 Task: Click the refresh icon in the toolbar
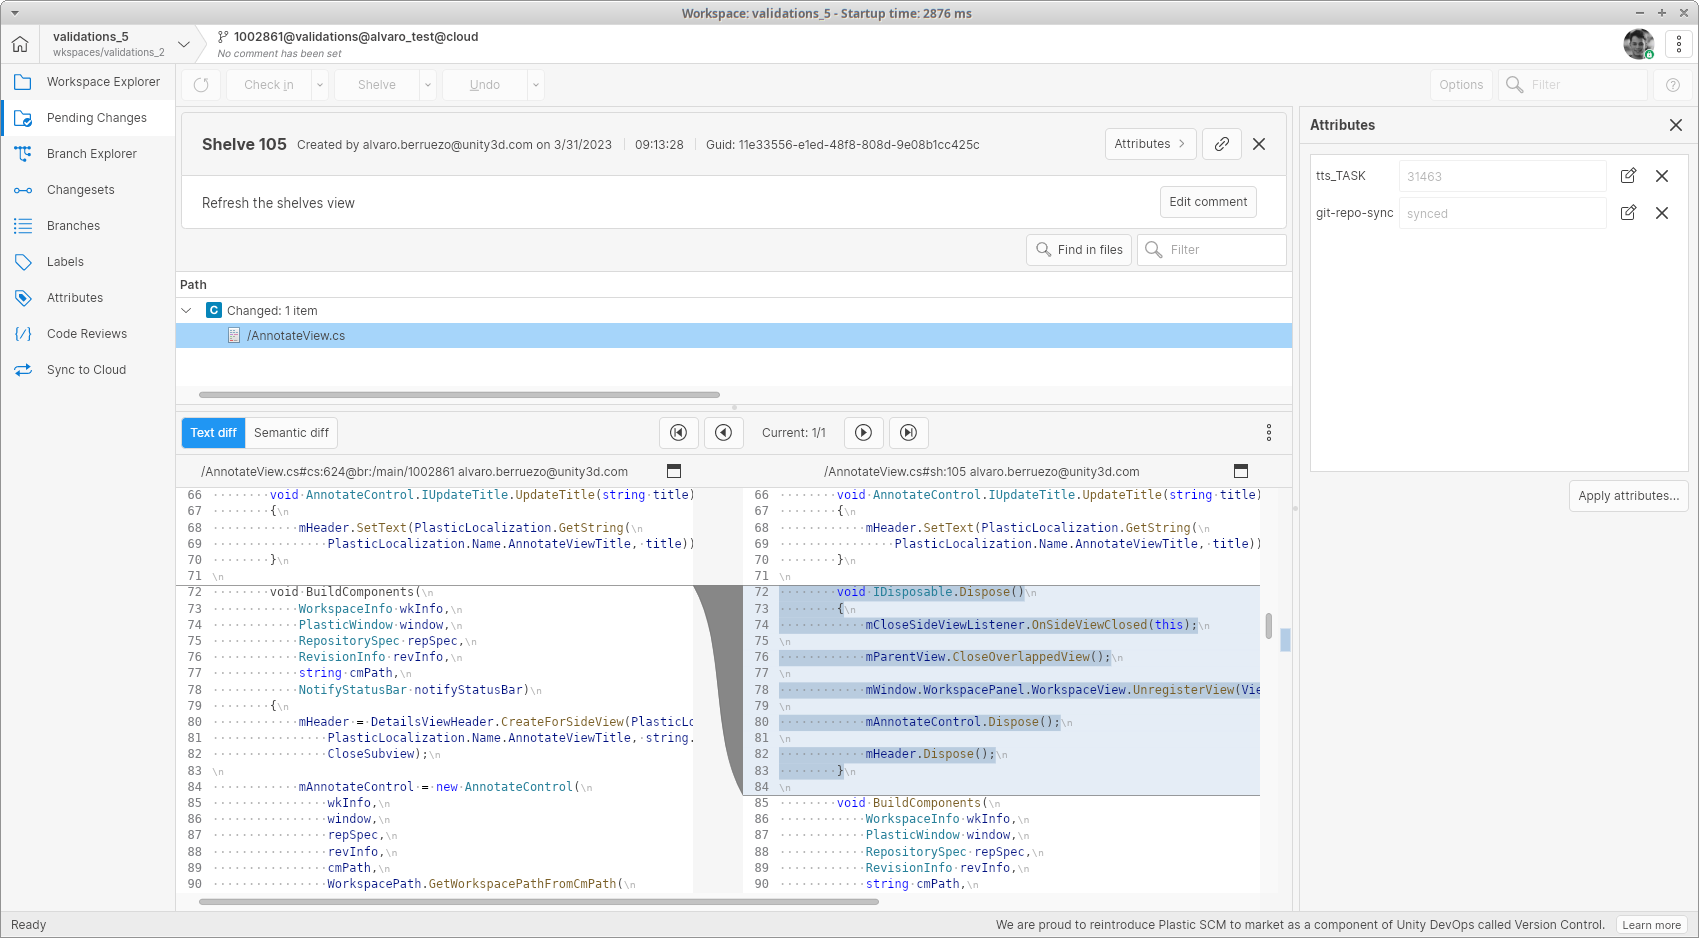[200, 84]
